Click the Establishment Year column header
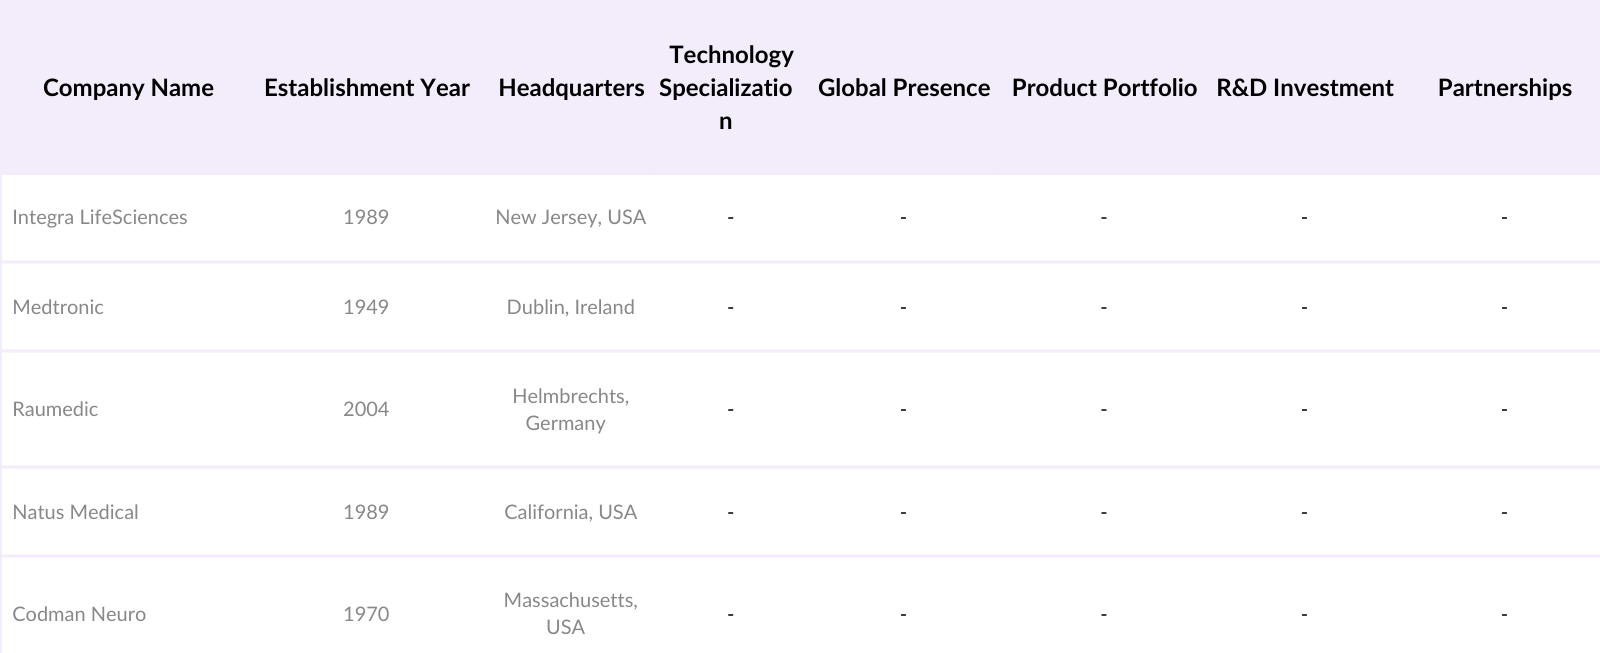This screenshot has width=1600, height=653. pyautogui.click(x=366, y=88)
